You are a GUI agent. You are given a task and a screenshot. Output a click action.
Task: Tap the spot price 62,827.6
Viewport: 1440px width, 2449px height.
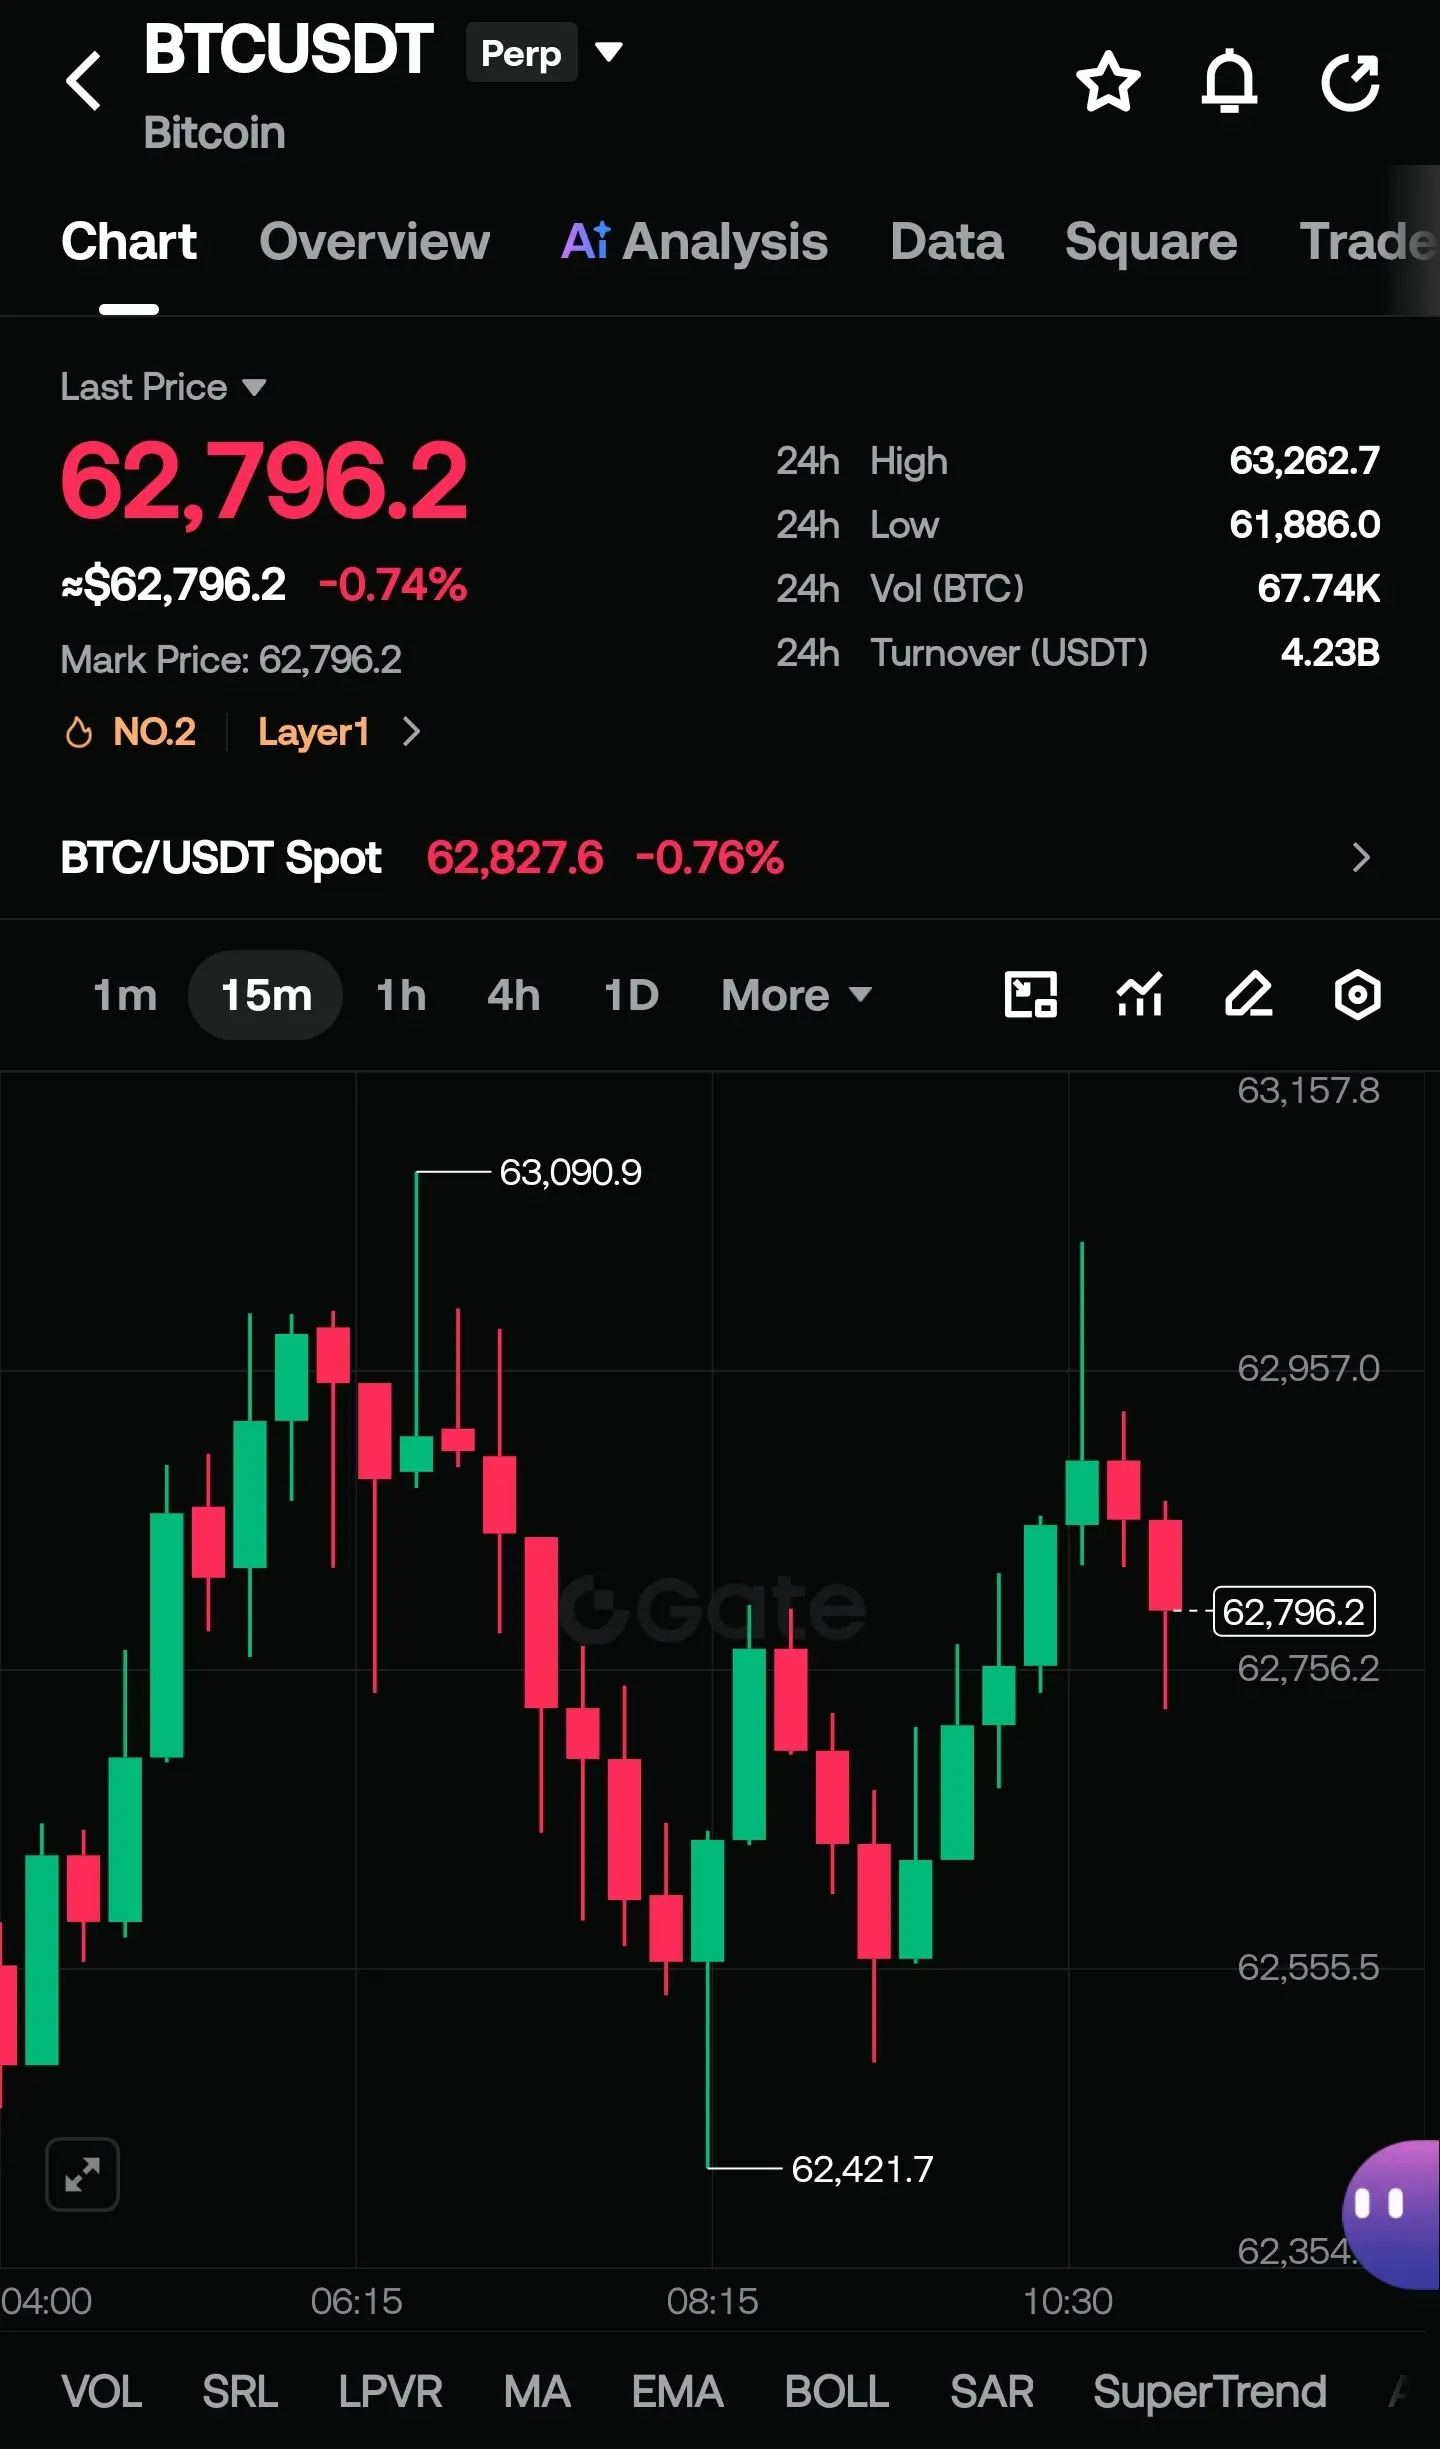[x=515, y=858]
